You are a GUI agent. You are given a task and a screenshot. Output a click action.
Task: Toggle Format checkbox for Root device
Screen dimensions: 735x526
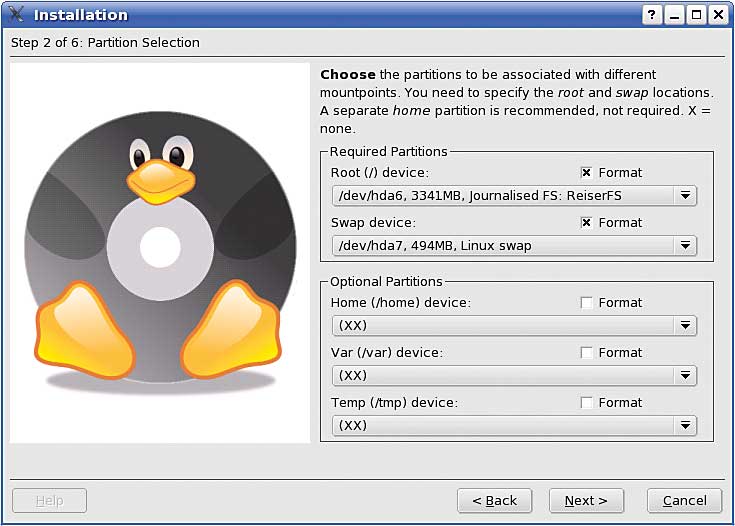tap(586, 173)
